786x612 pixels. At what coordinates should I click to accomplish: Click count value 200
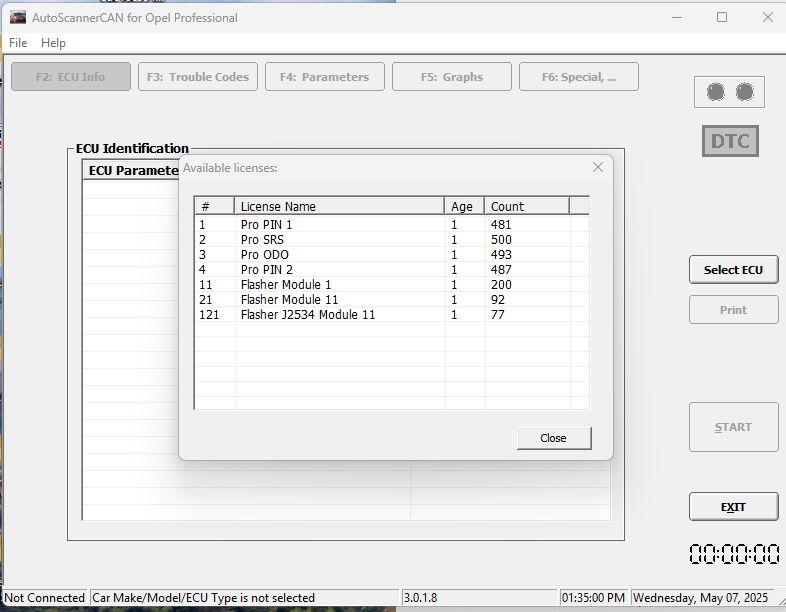pyautogui.click(x=501, y=285)
